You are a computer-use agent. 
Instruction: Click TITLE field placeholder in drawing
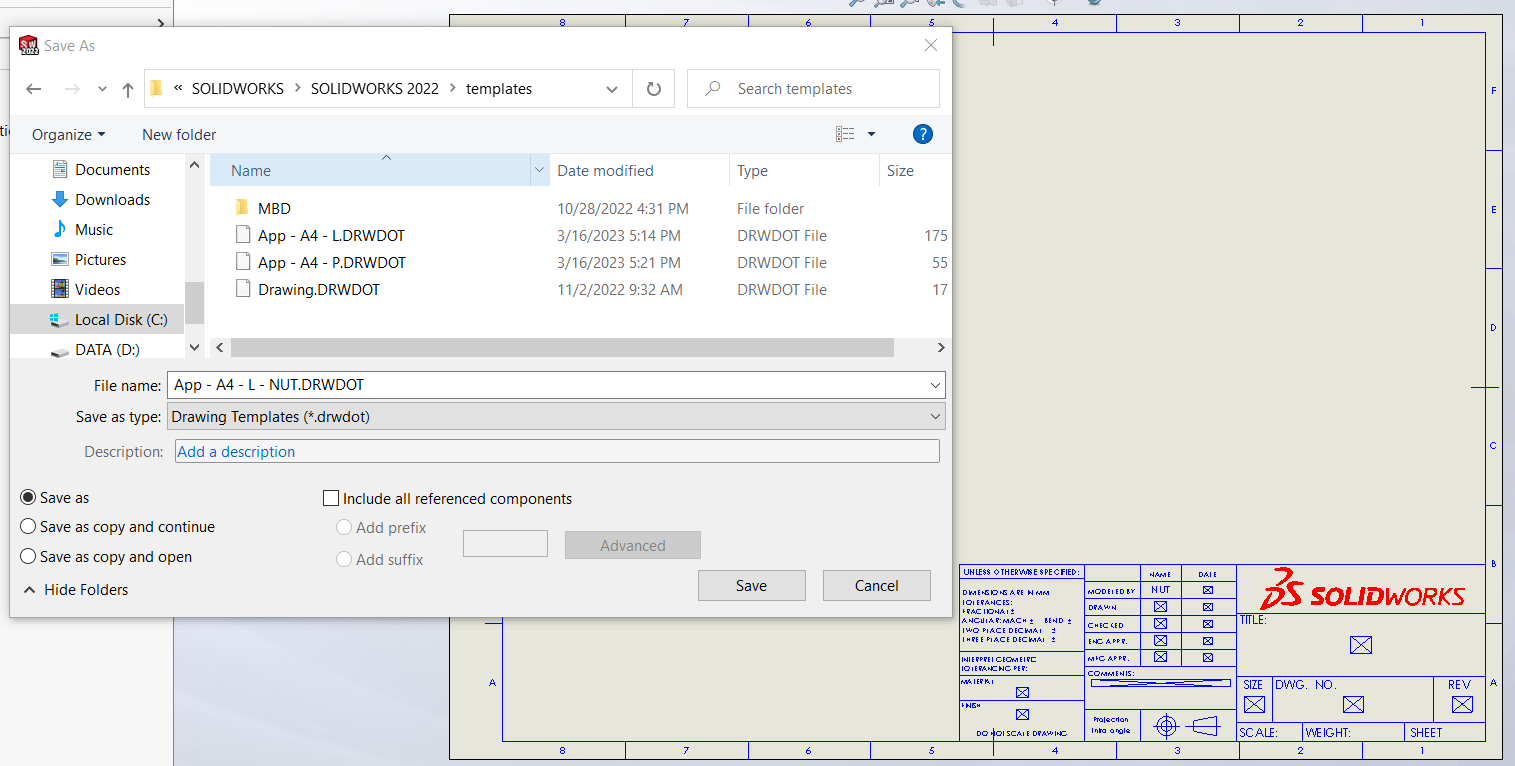click(x=1360, y=645)
